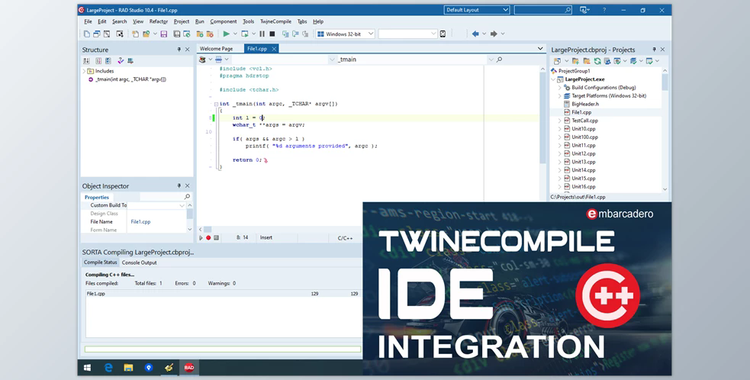Close the File1.cpp editor tab
The width and height of the screenshot is (750, 380).
coord(274,49)
